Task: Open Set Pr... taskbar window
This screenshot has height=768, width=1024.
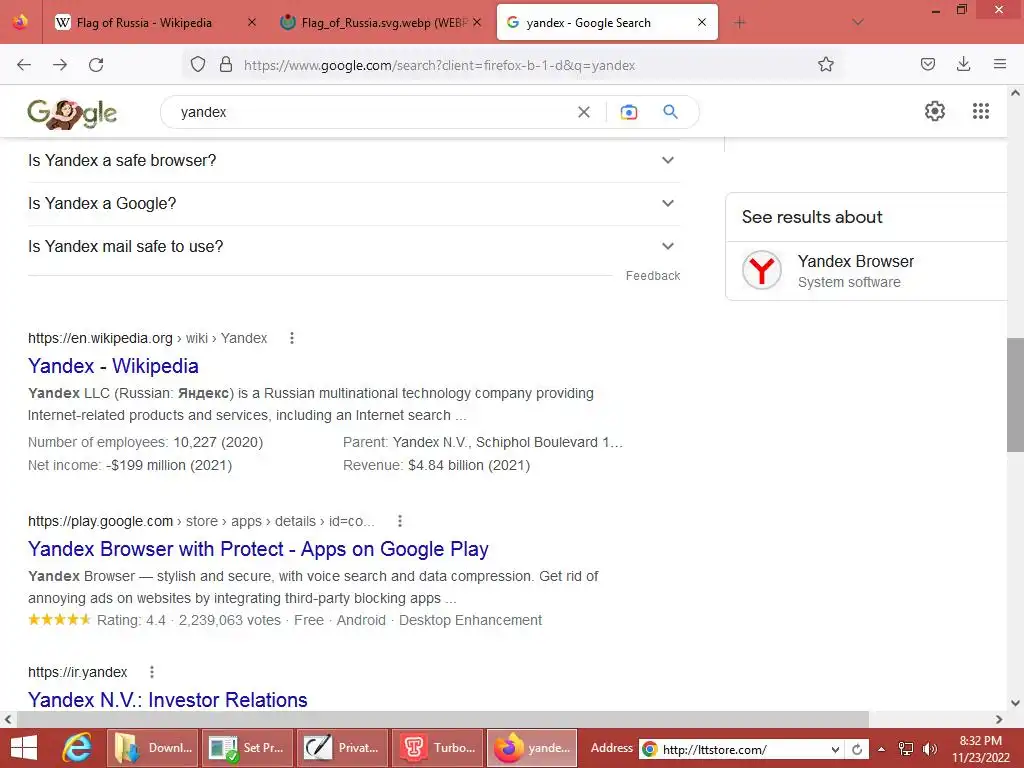Action: 248,748
